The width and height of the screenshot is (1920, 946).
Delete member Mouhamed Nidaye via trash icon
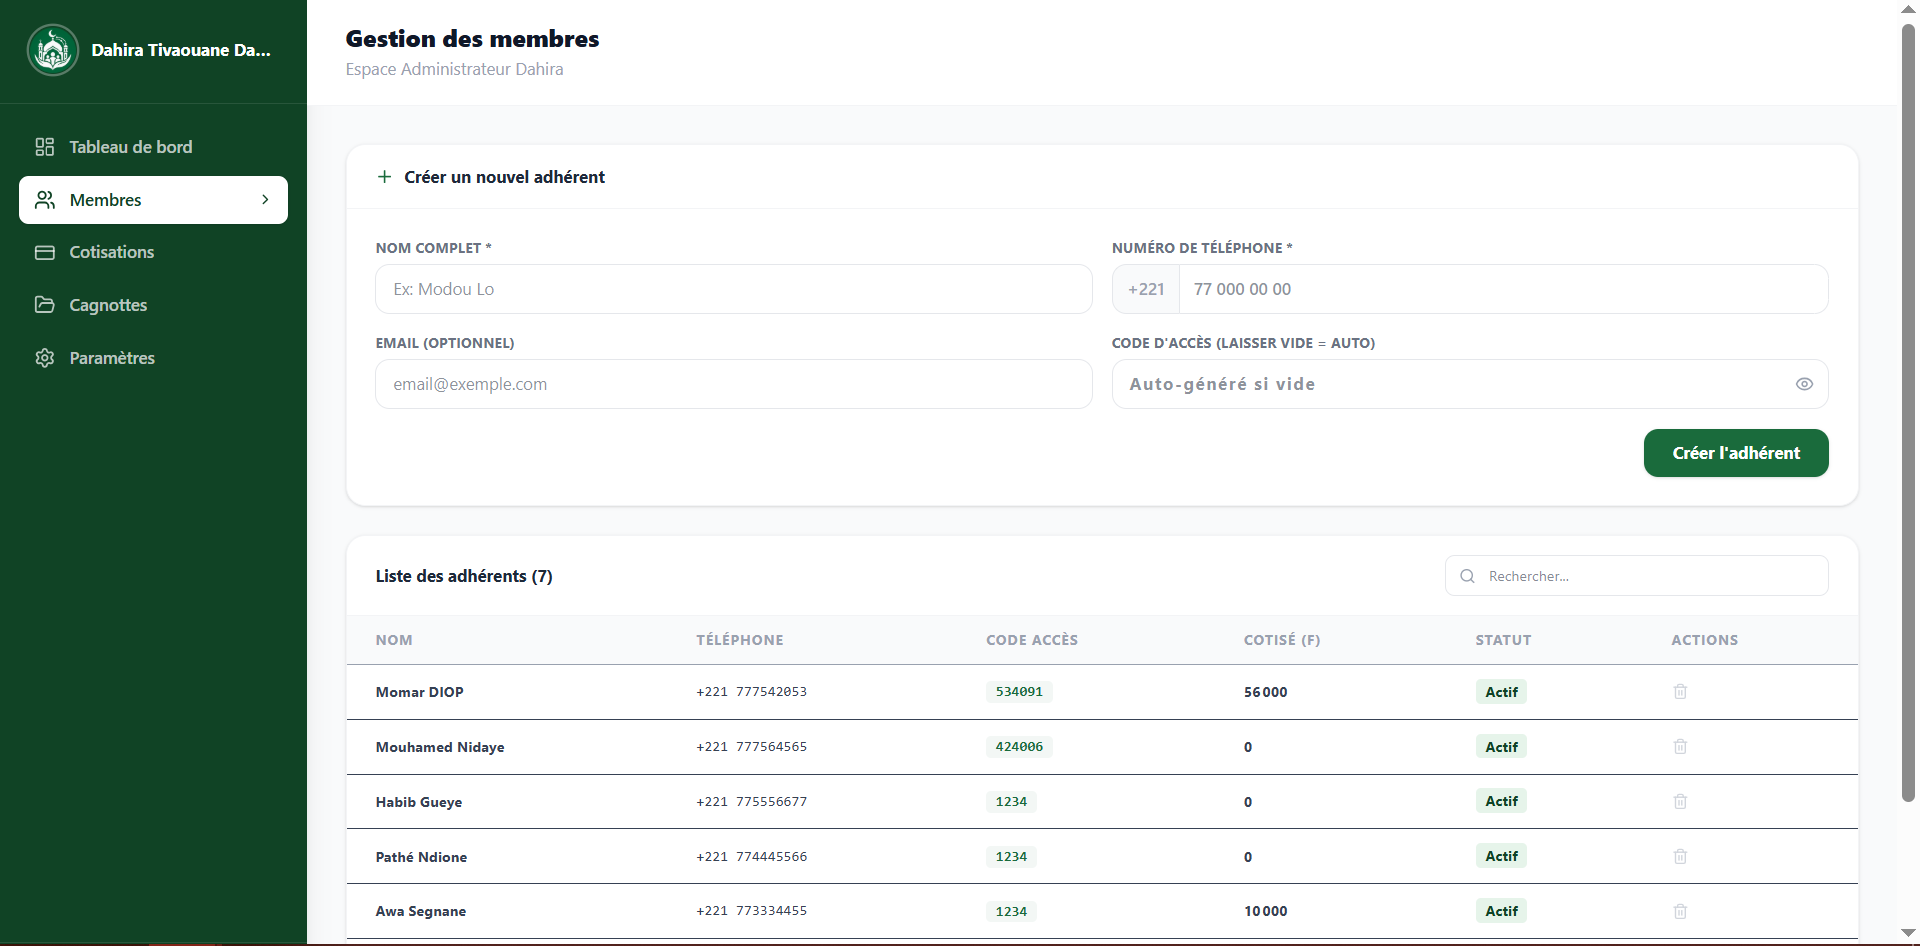point(1680,747)
